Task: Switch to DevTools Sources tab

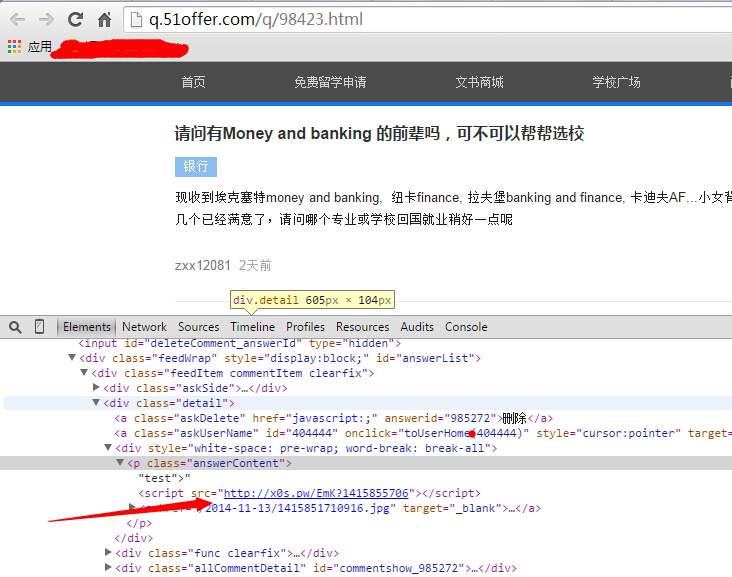Action: pos(198,327)
